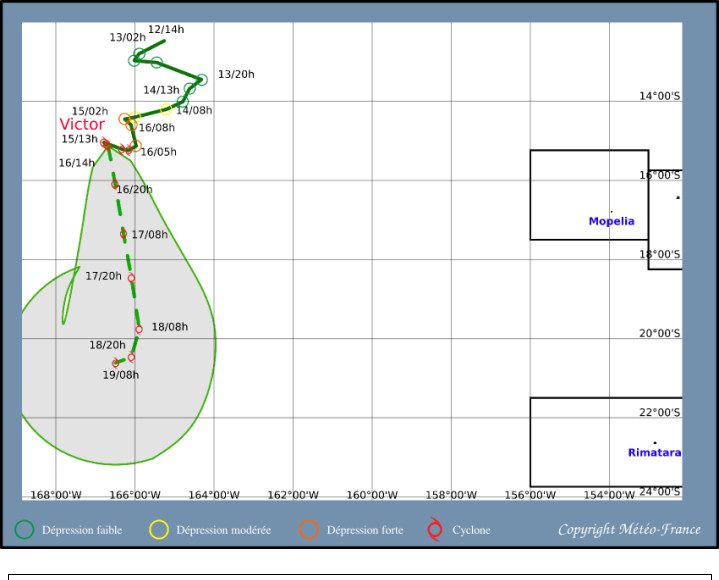Click the Rimatara island label
The width and height of the screenshot is (719, 580).
click(x=654, y=453)
